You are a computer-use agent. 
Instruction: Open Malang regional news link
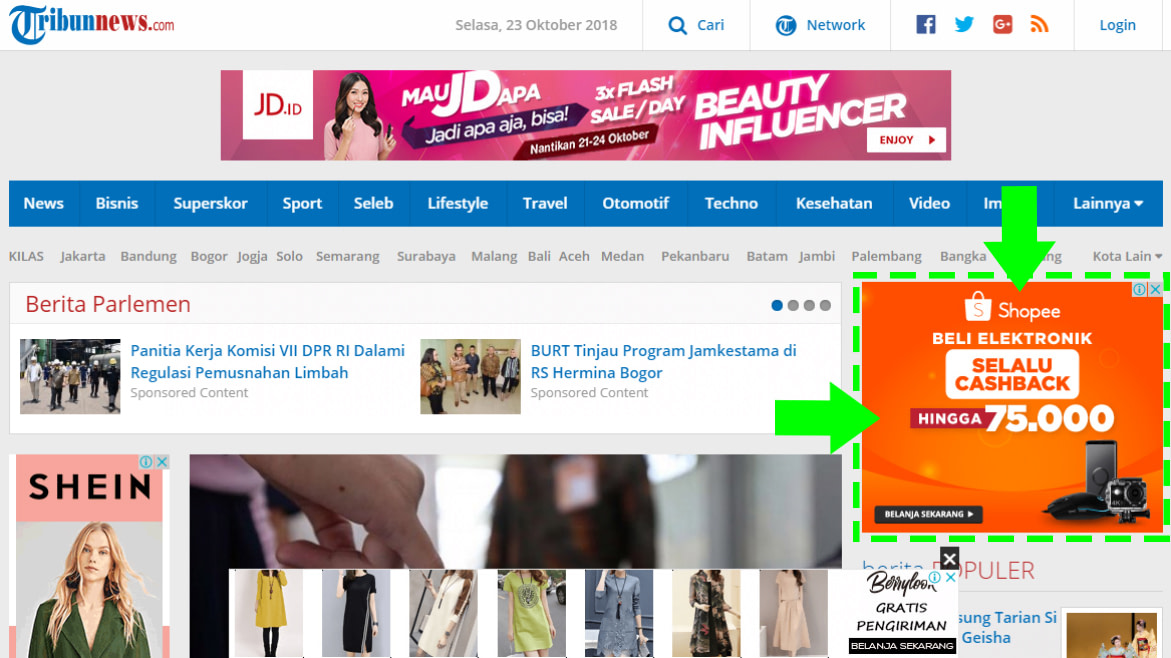point(494,256)
